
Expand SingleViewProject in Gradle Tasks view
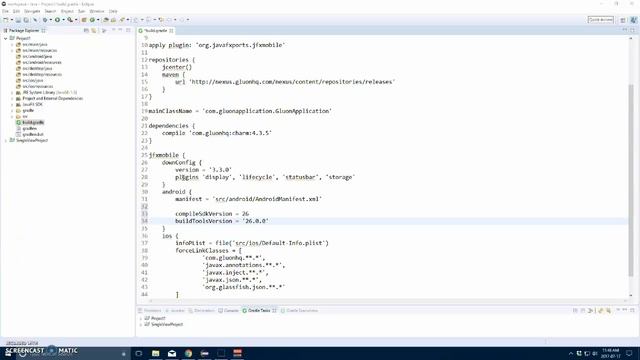[x=141, y=324]
